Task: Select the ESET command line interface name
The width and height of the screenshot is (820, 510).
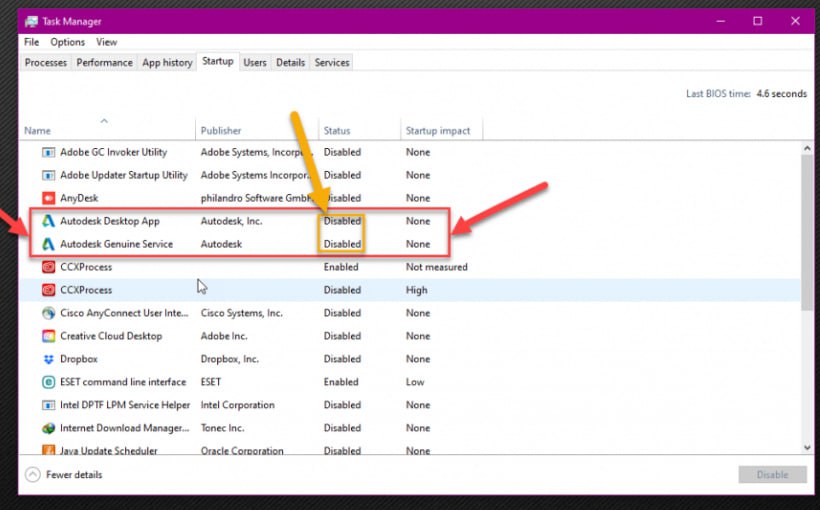Action: point(123,382)
